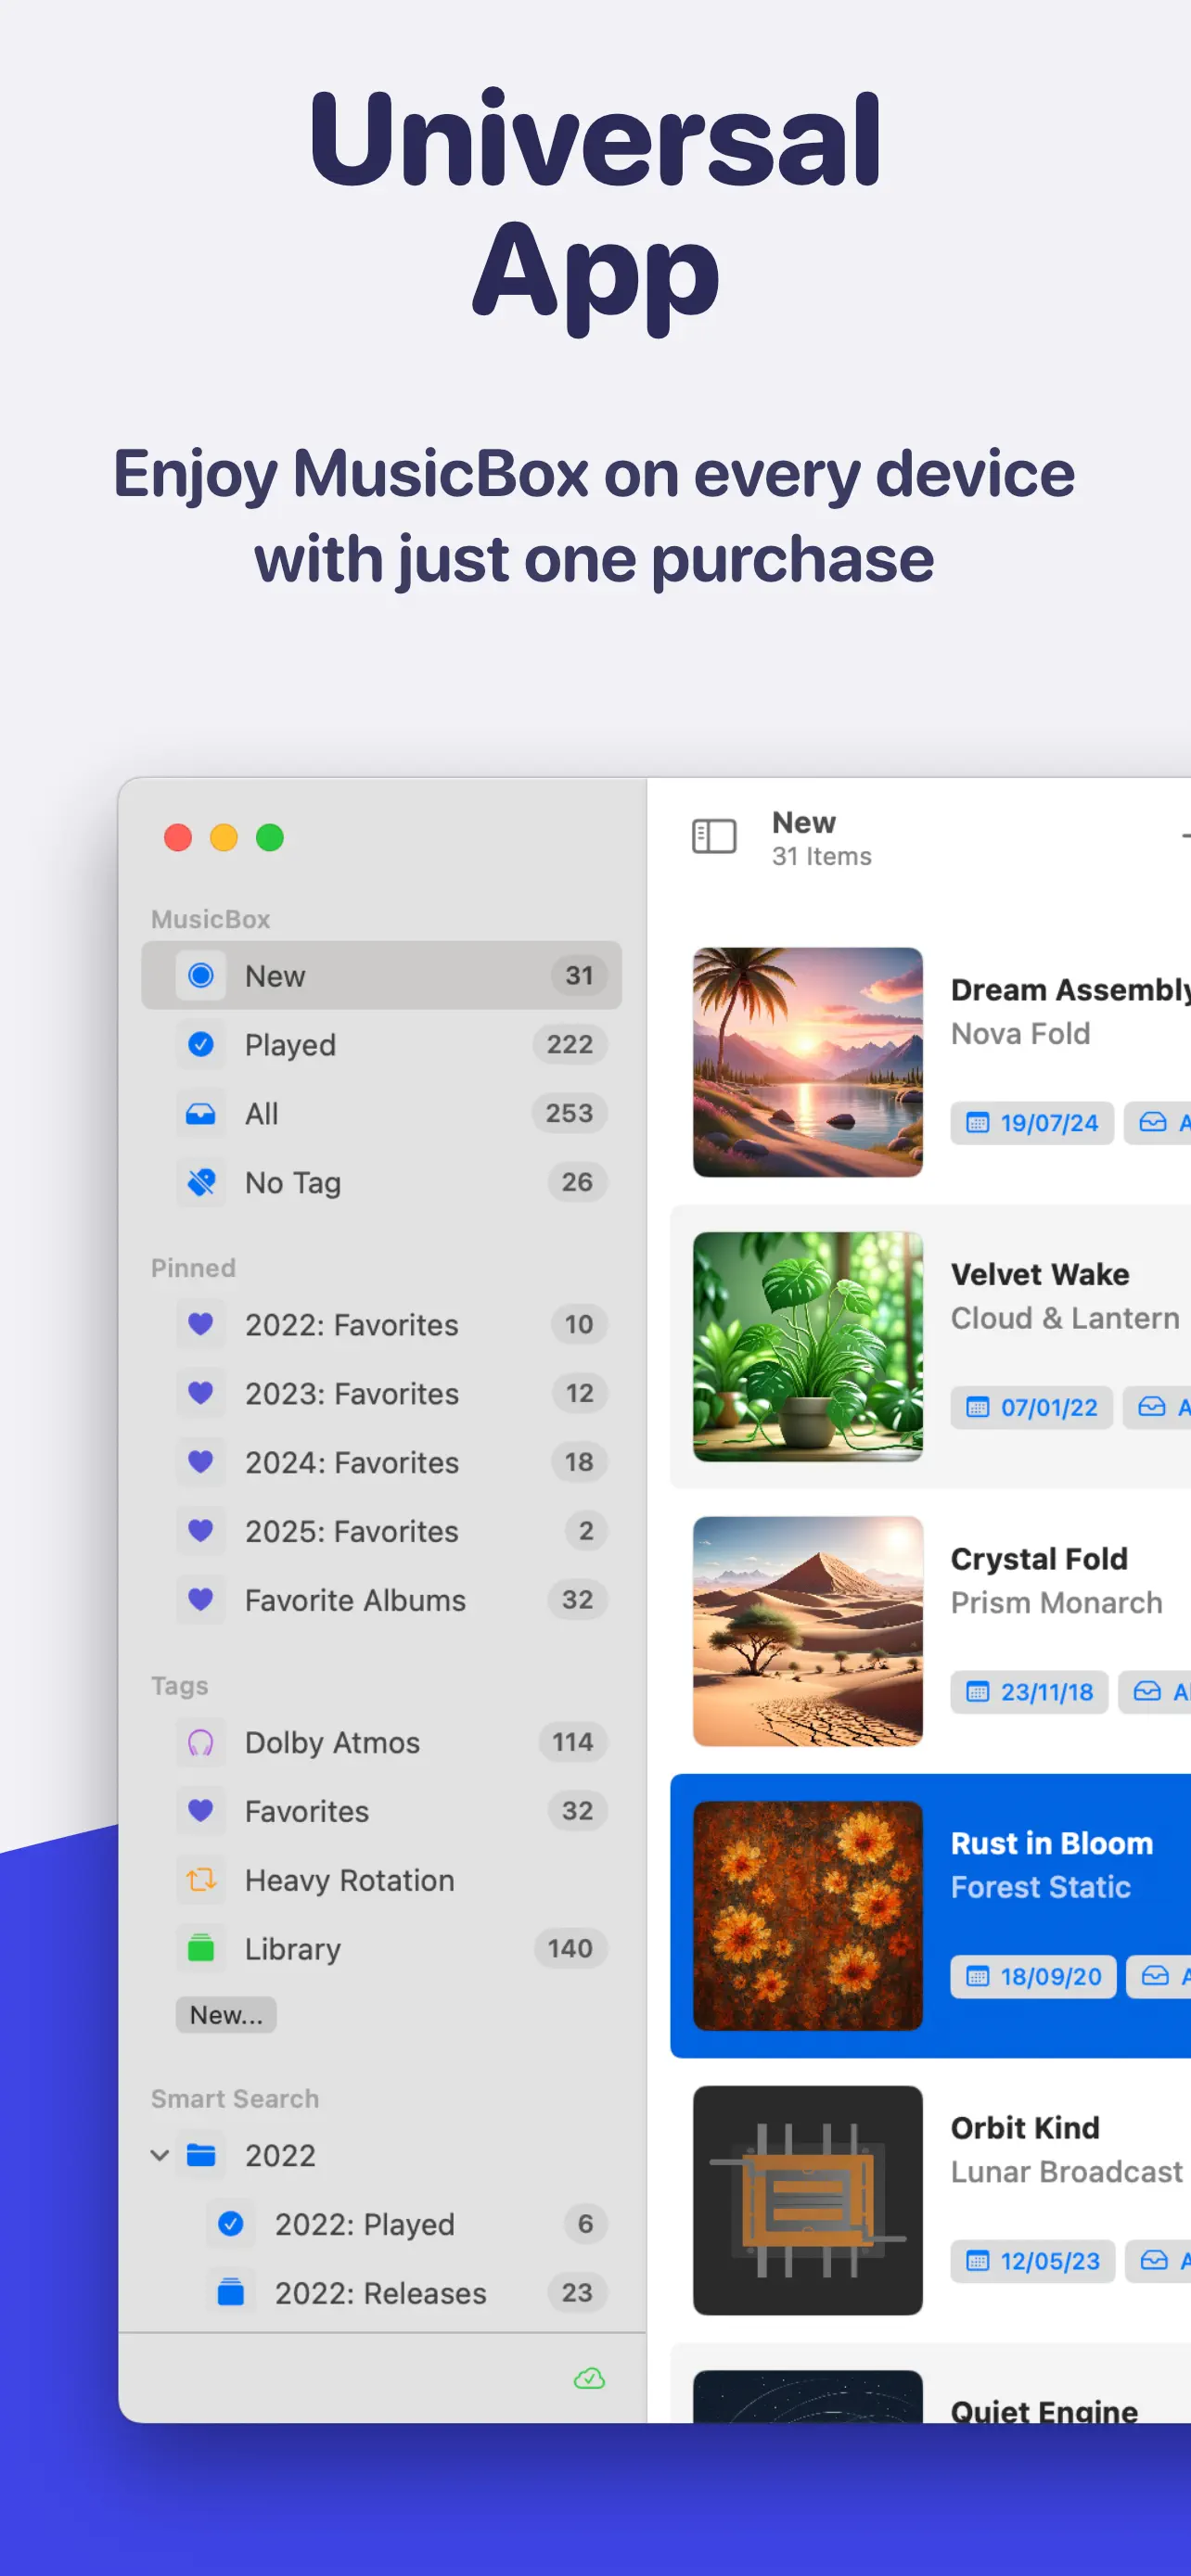Open the 2022: Played smart search
The height and width of the screenshot is (2576, 1191).
tap(381, 2224)
